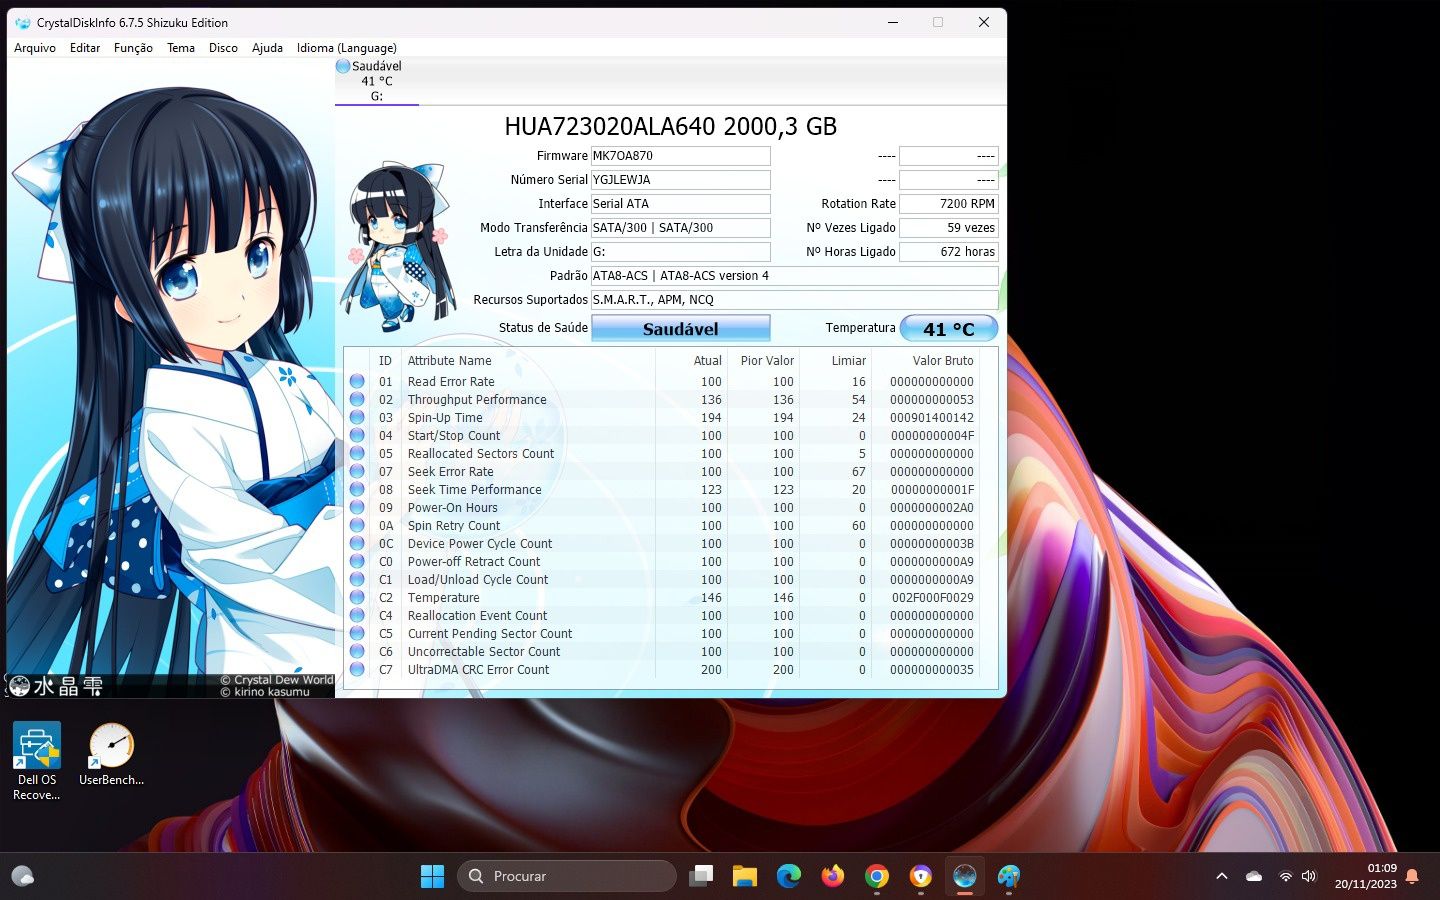The height and width of the screenshot is (900, 1440).
Task: Click the status circle for Throughput Performance
Action: pos(357,399)
